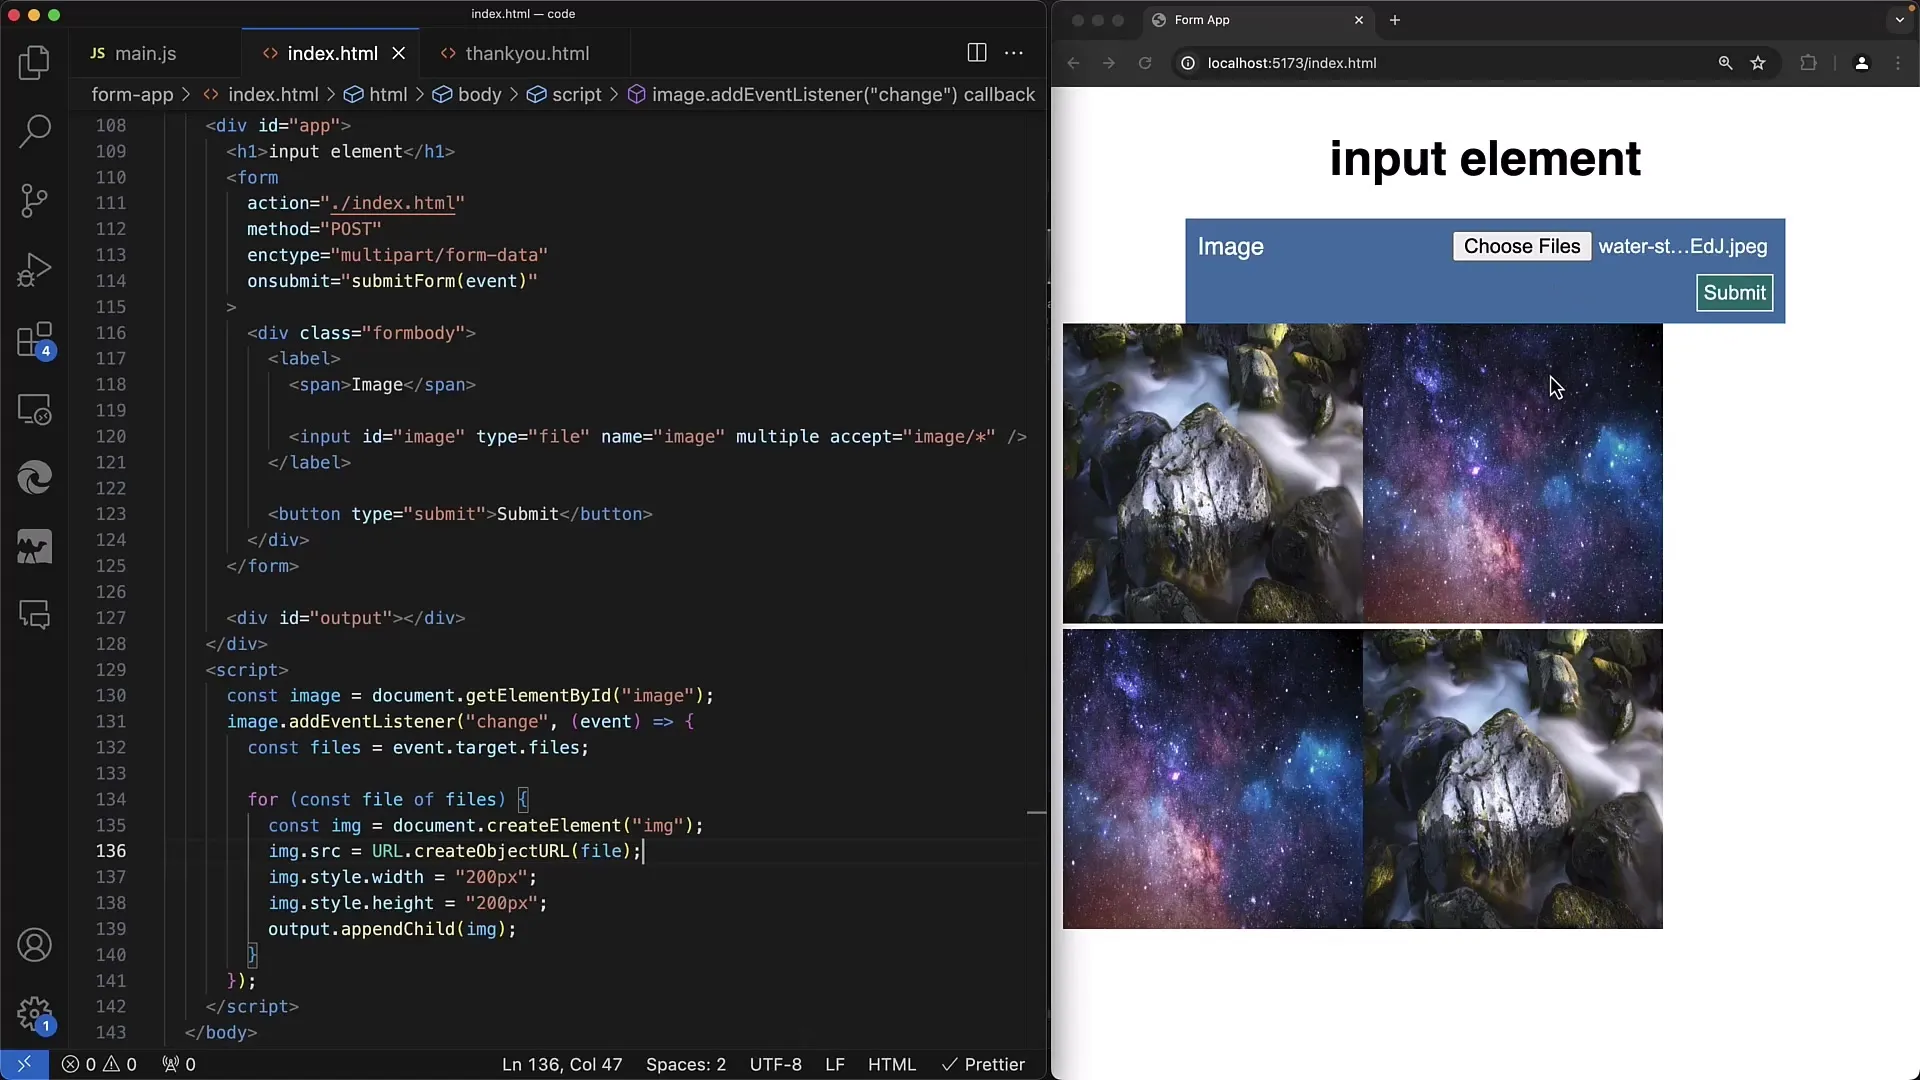Image resolution: width=1920 pixels, height=1080 pixels.
Task: Click the index.html breadcrumb segment
Action: [x=261, y=94]
